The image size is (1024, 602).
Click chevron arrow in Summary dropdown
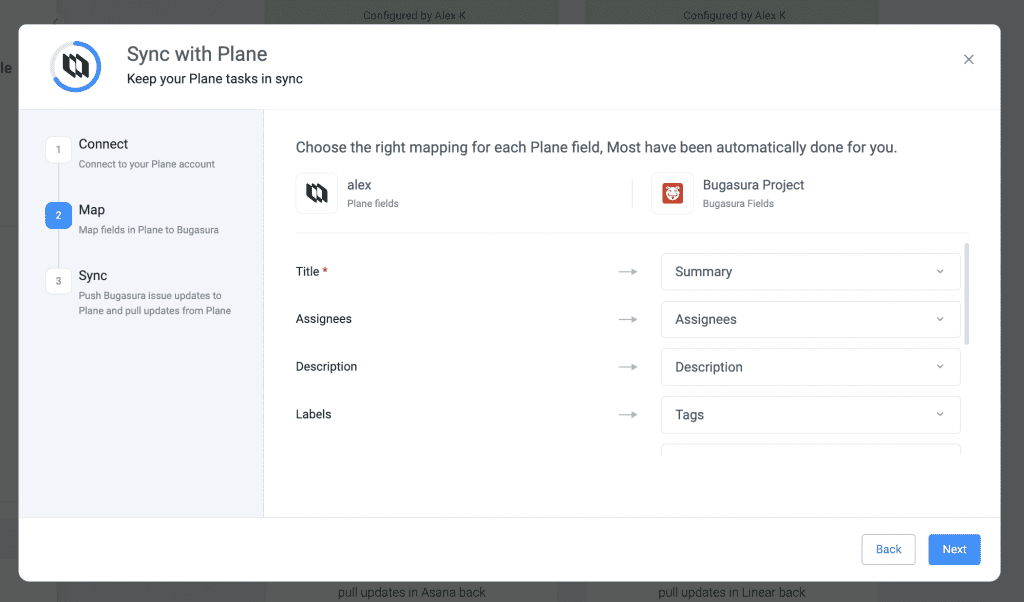pos(940,272)
